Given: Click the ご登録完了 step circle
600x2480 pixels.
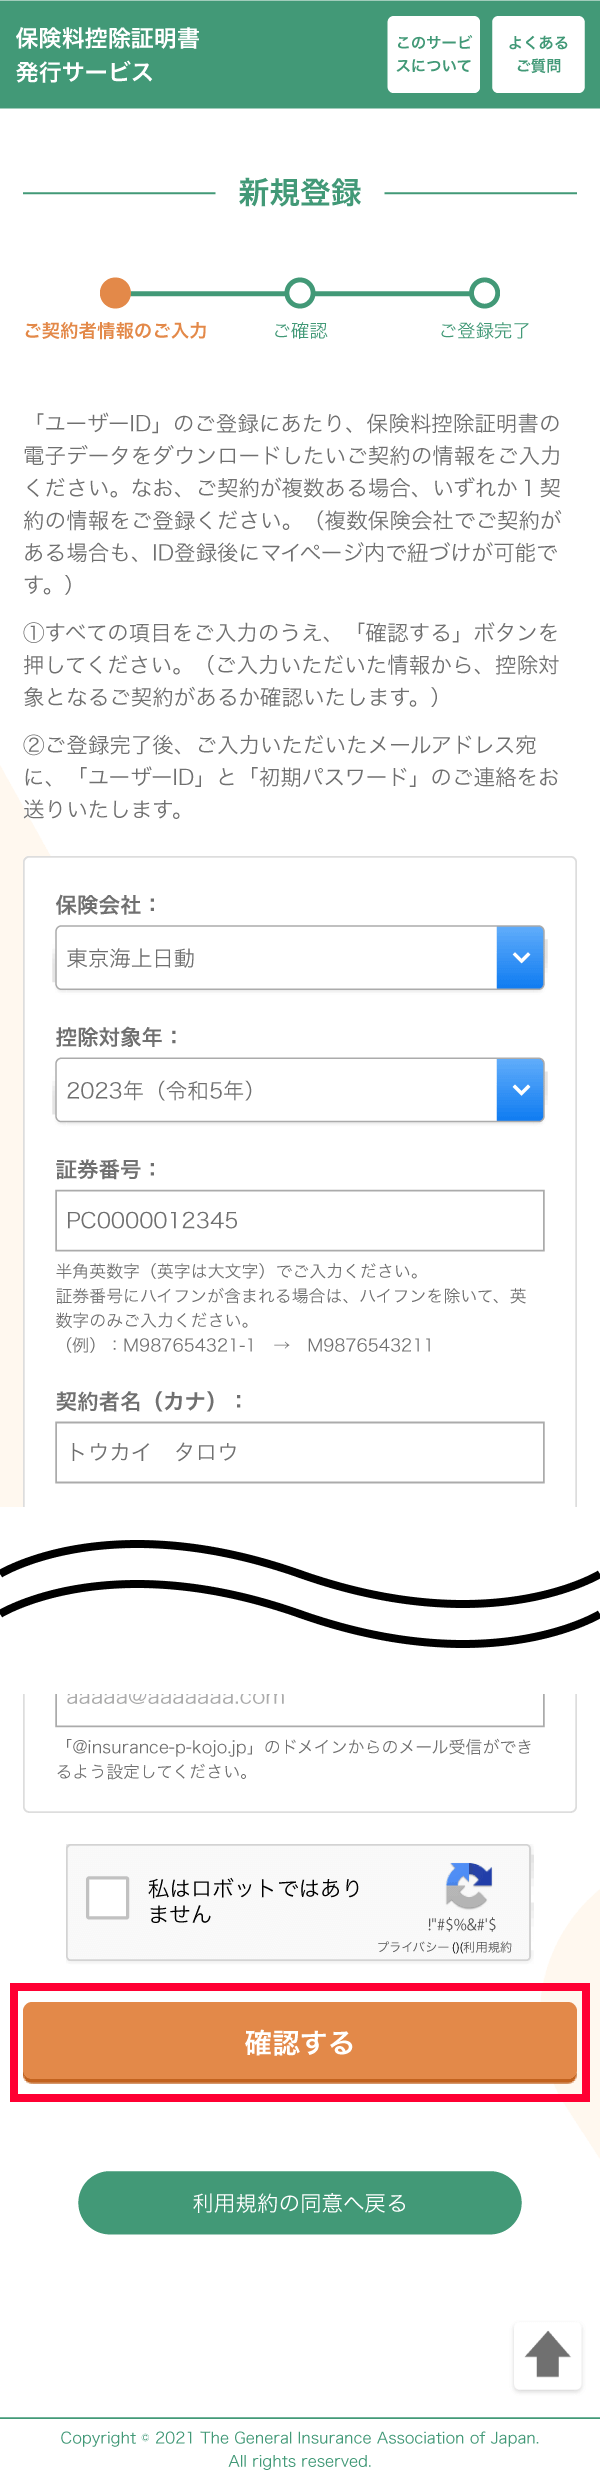Looking at the screenshot, I should click(484, 294).
